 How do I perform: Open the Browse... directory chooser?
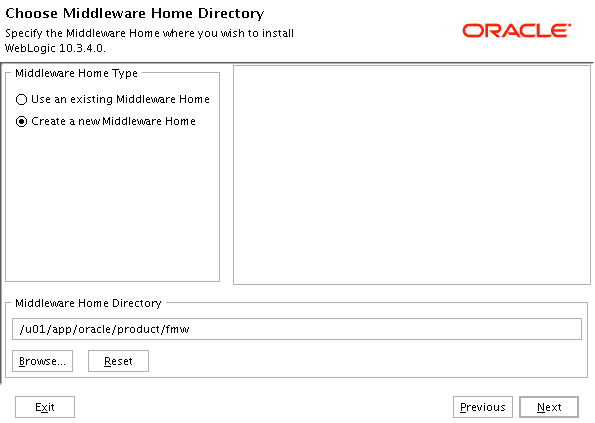[x=42, y=361]
